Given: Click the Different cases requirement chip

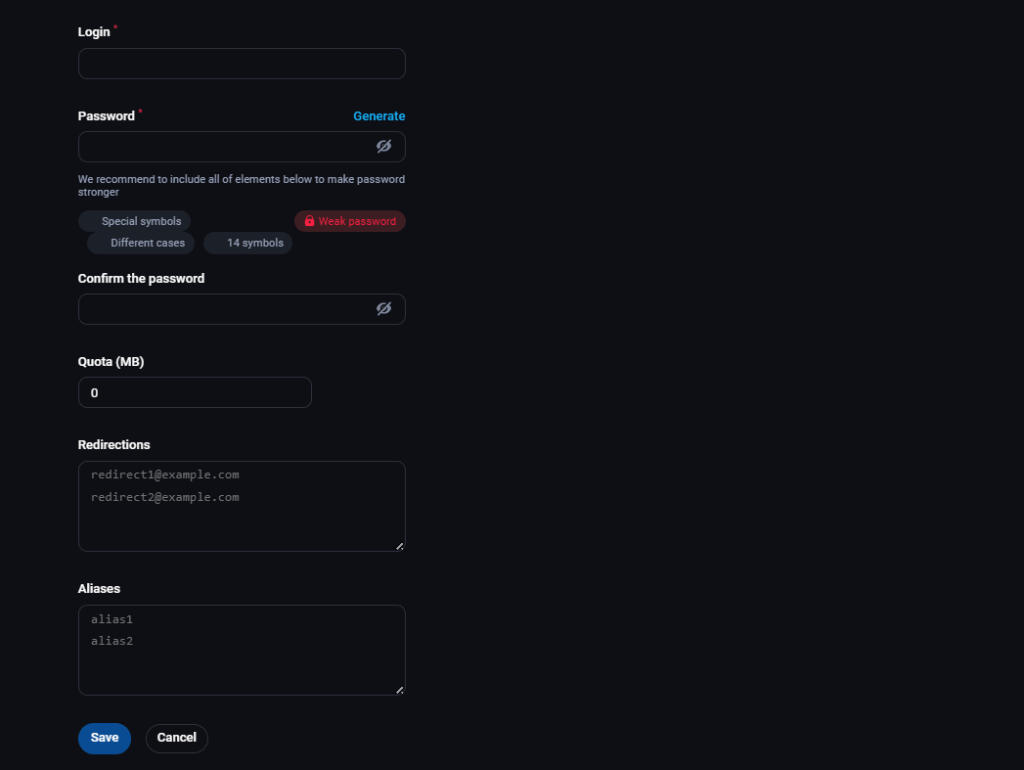Looking at the screenshot, I should coord(141,243).
